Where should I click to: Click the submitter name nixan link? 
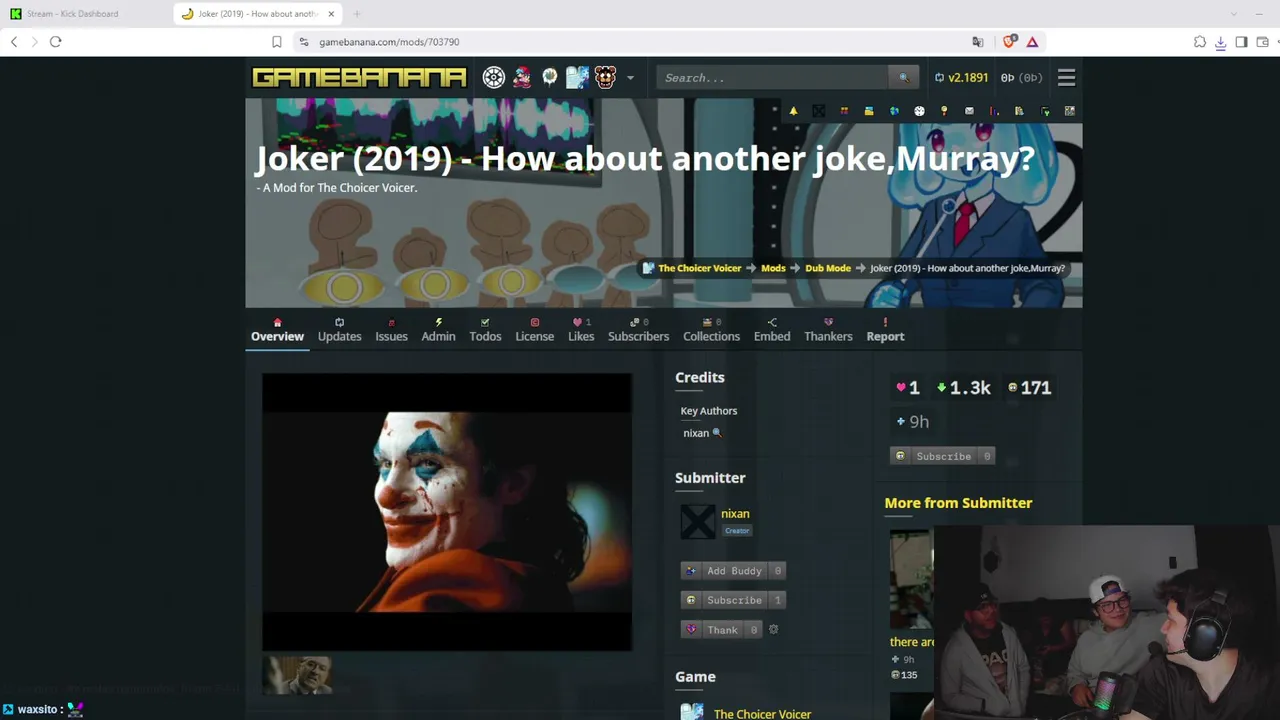coord(735,514)
